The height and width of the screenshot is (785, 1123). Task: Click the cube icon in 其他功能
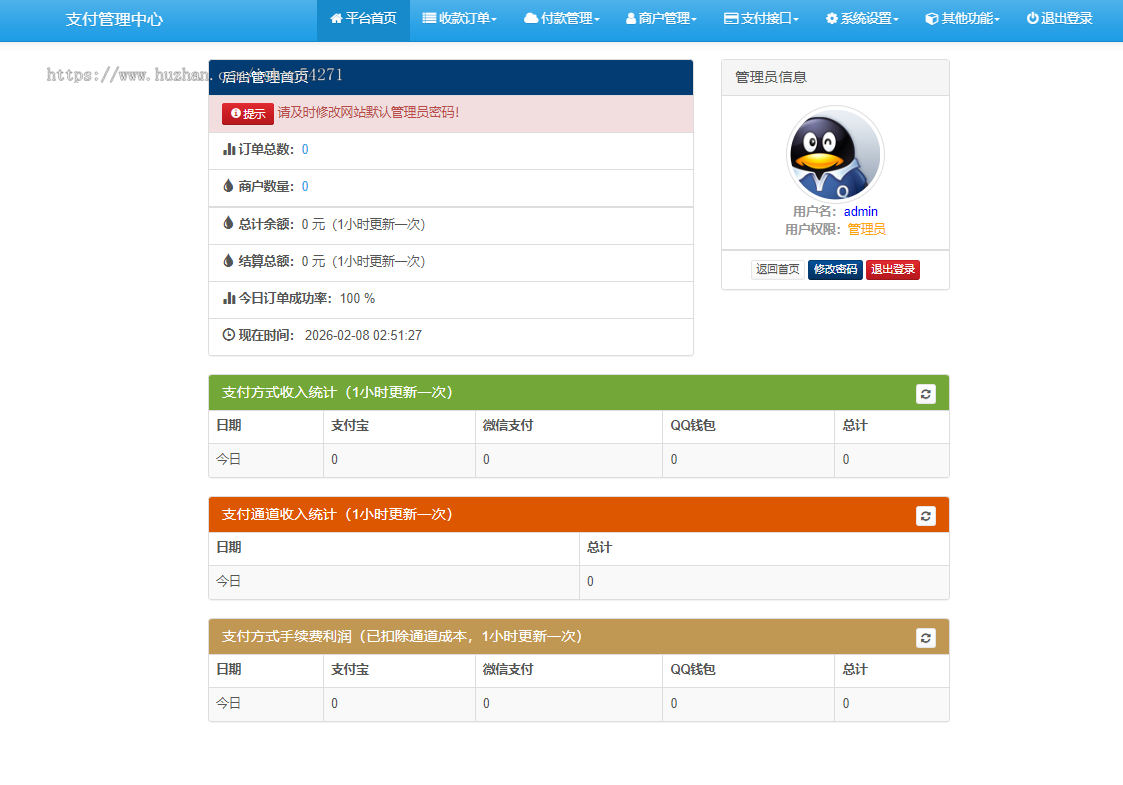tap(932, 19)
